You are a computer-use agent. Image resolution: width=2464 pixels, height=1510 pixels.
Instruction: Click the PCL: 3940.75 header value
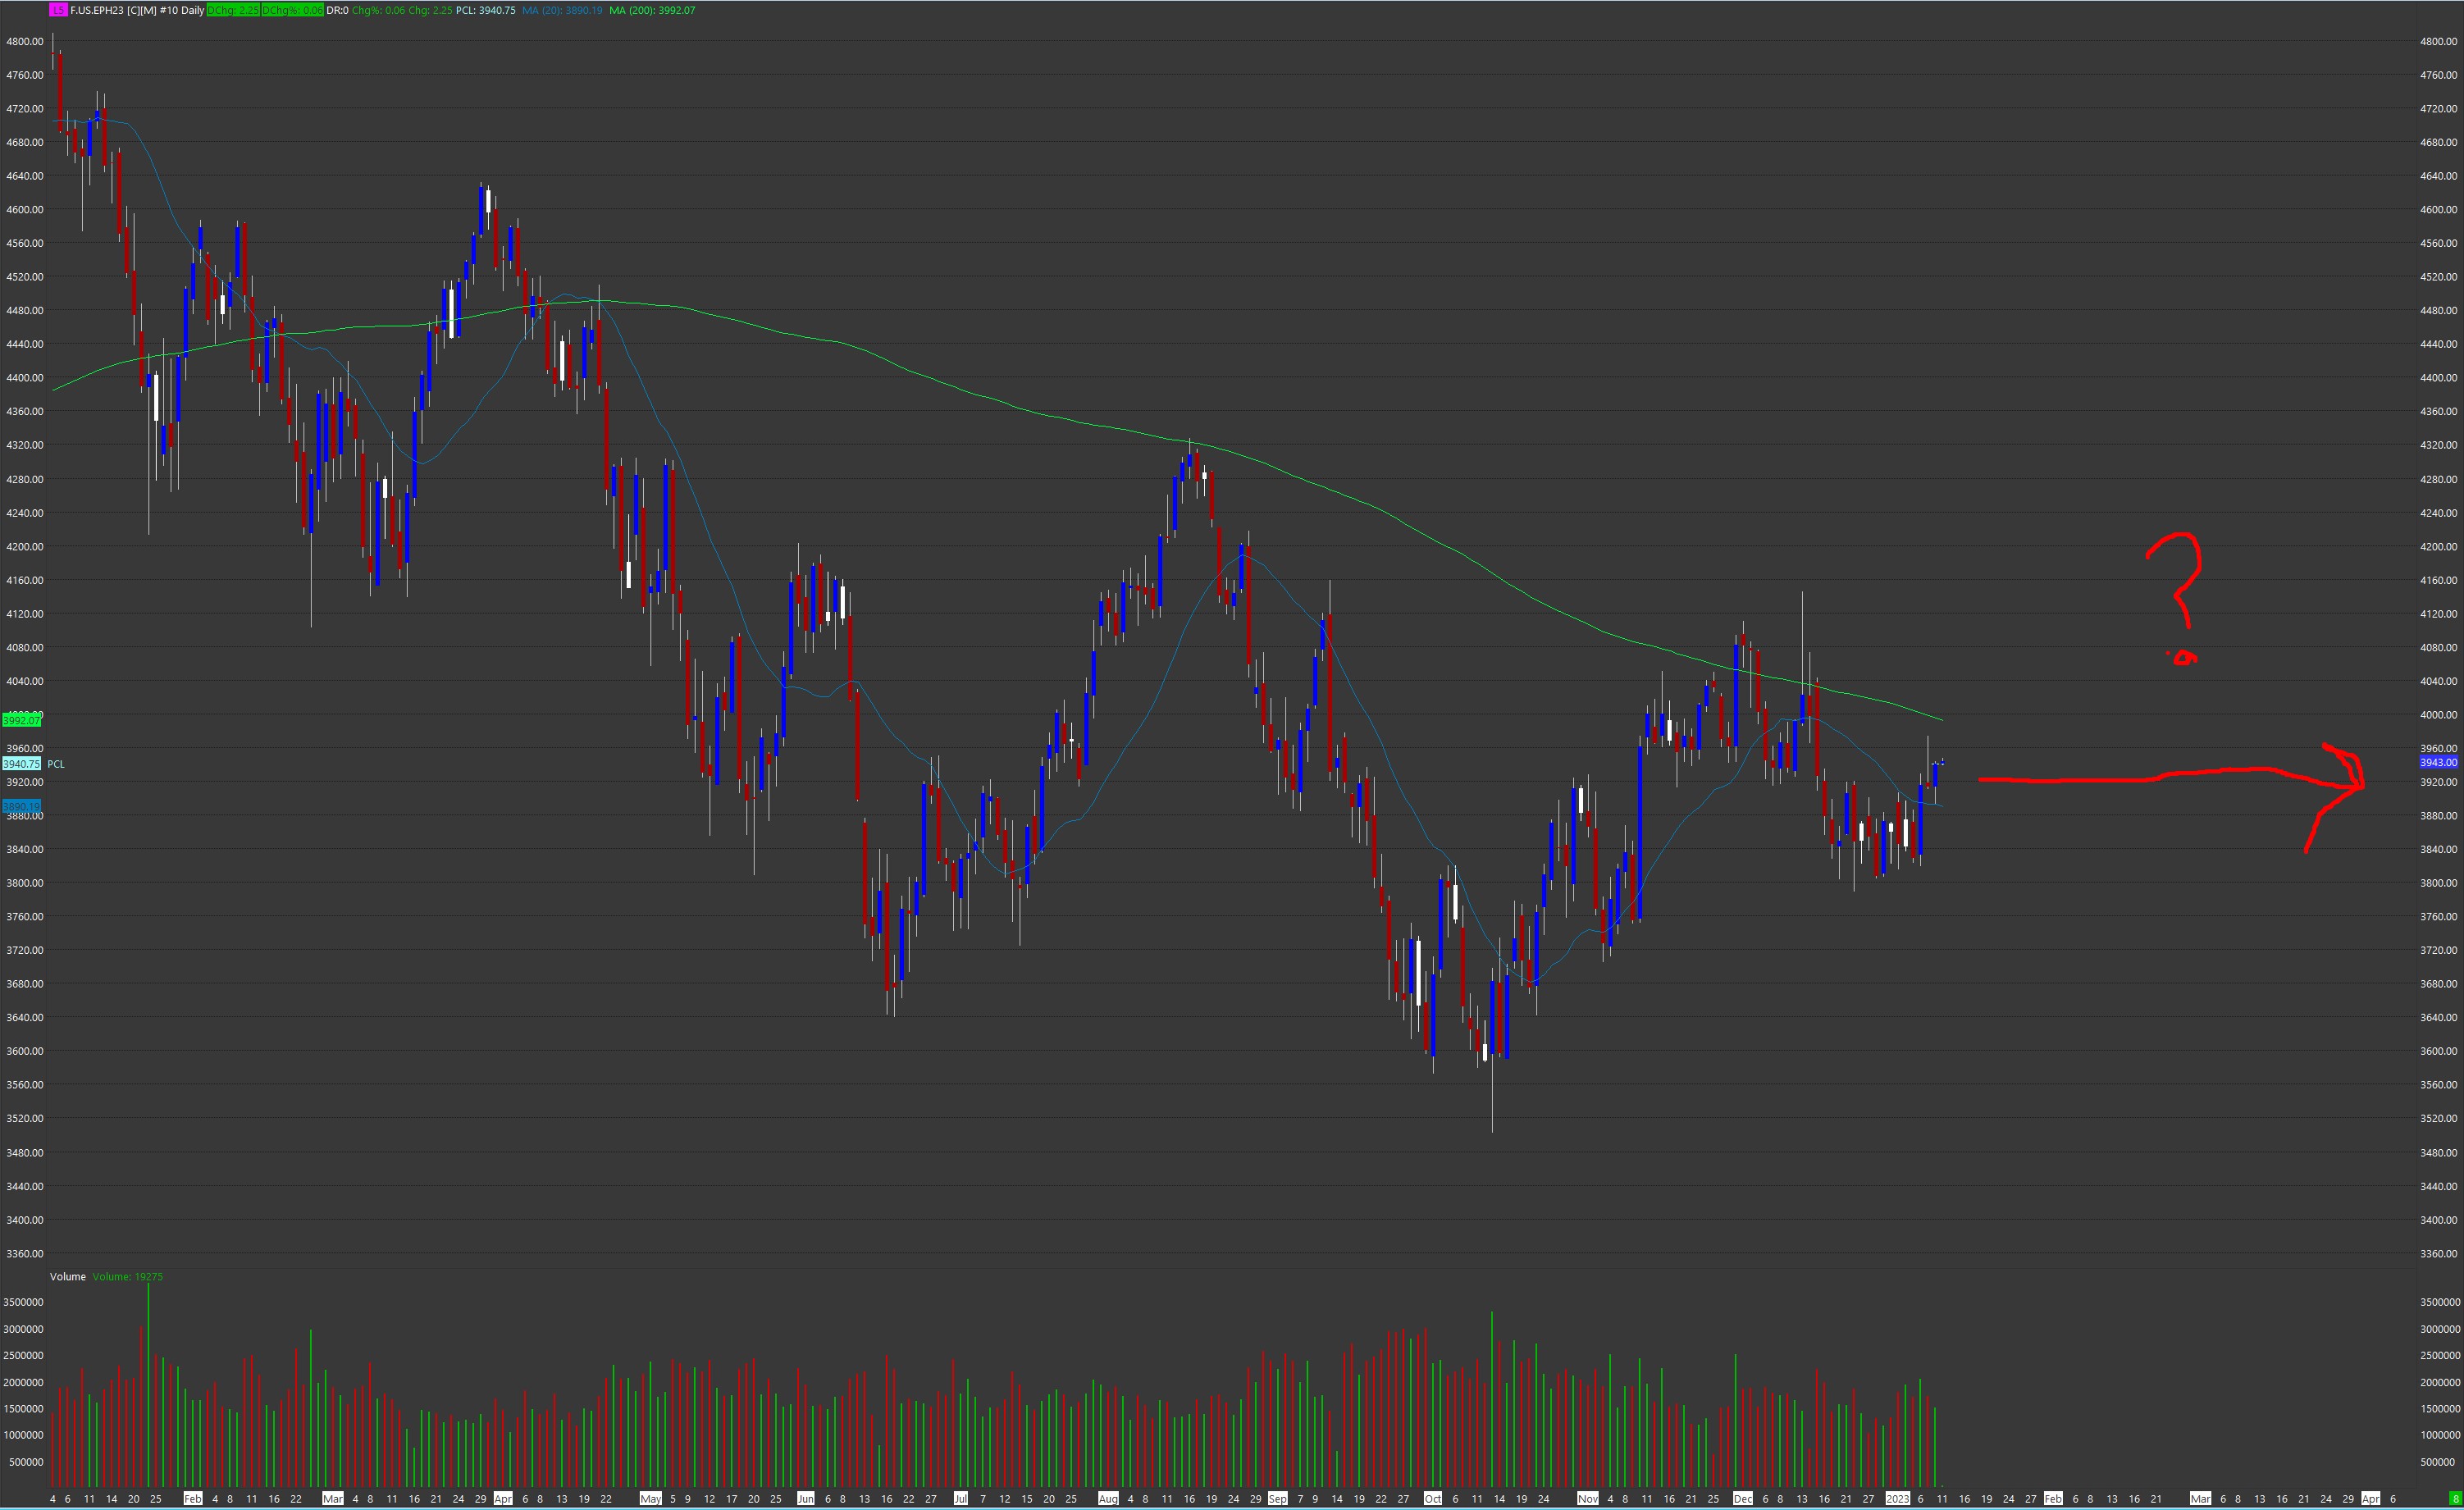[485, 10]
